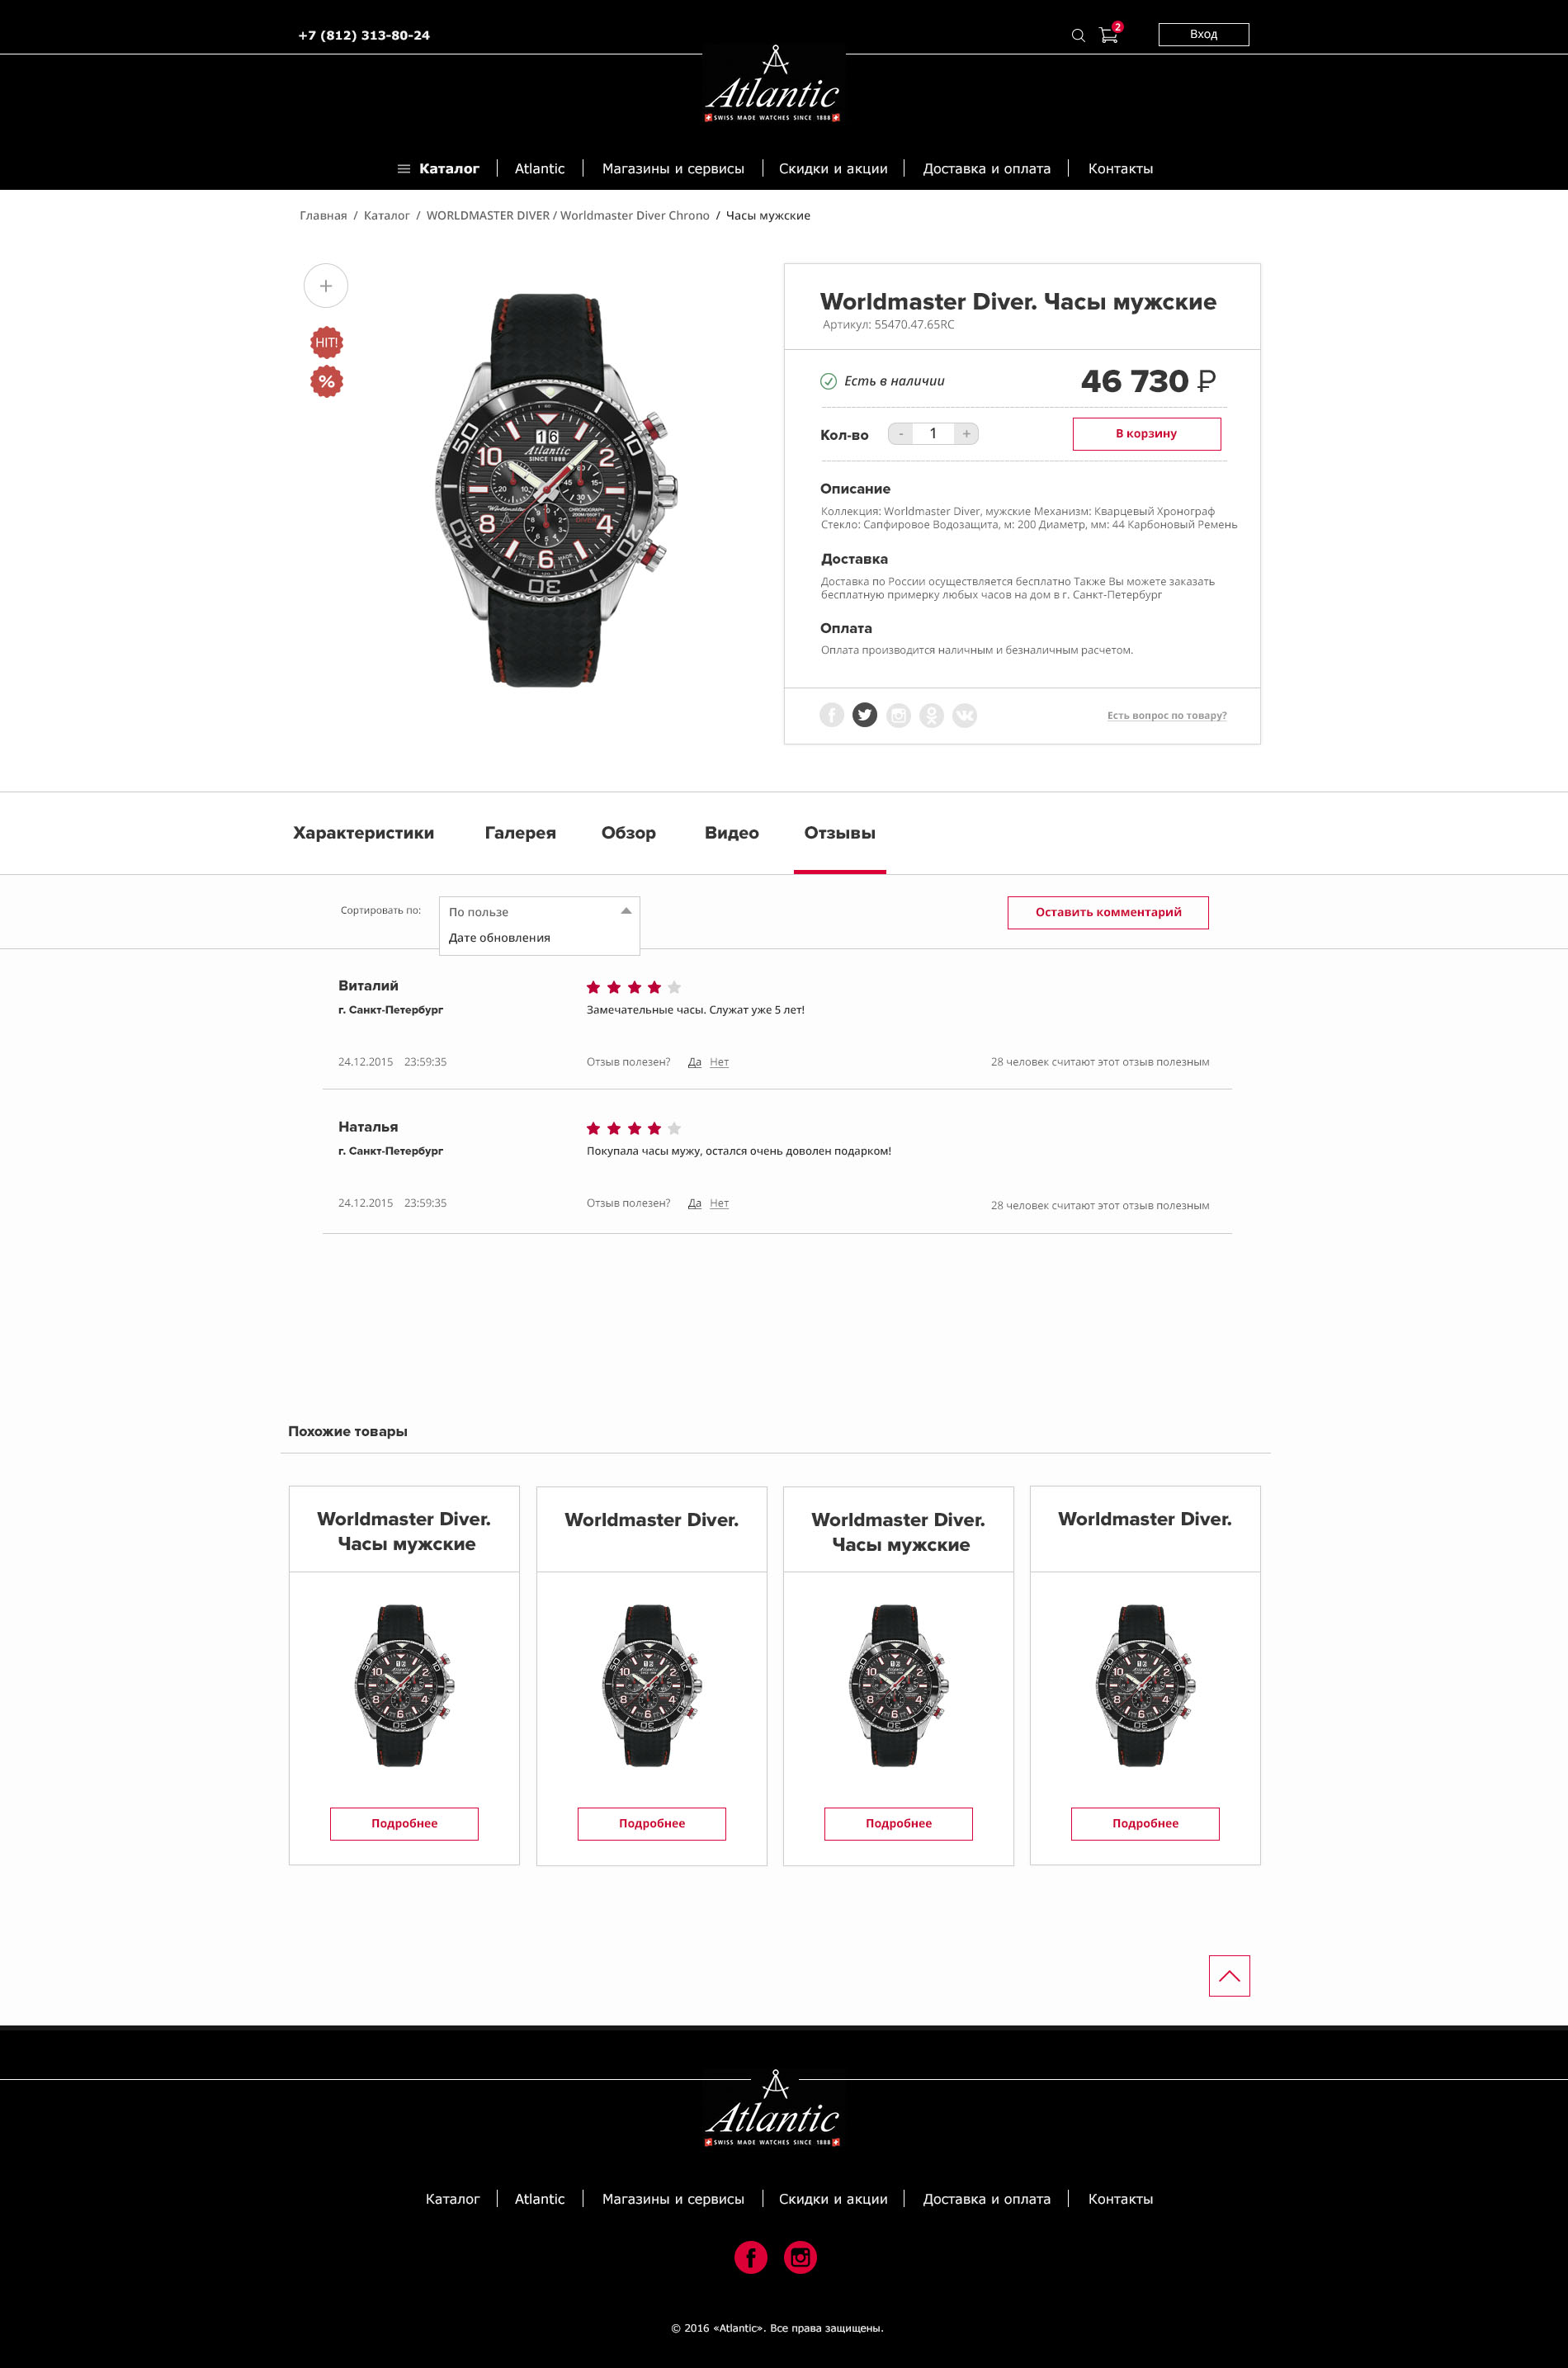Click 'Оставить комментарий' button
The height and width of the screenshot is (2368, 1568).
tap(1108, 912)
